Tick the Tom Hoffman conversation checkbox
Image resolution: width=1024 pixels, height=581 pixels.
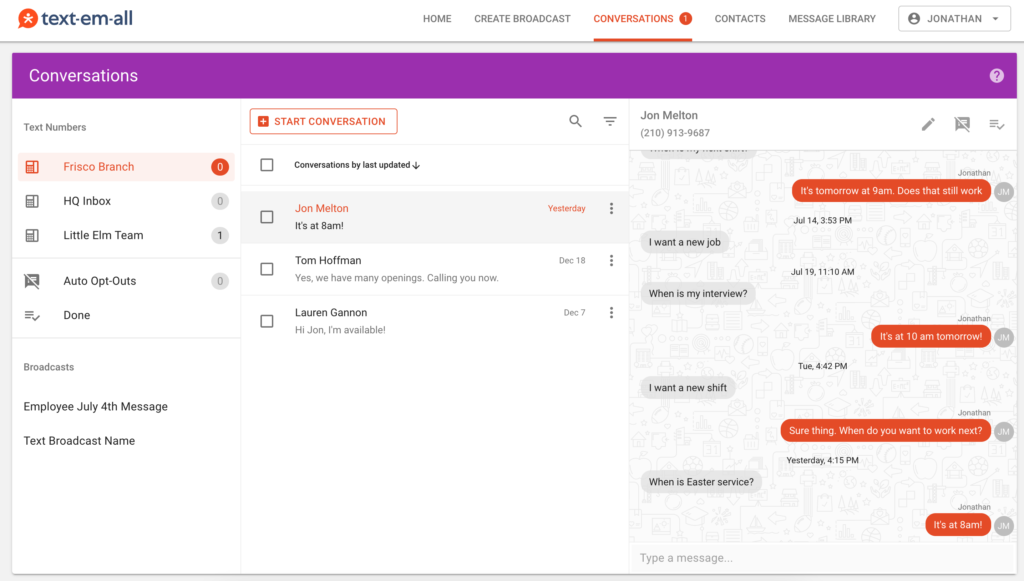[x=267, y=269]
